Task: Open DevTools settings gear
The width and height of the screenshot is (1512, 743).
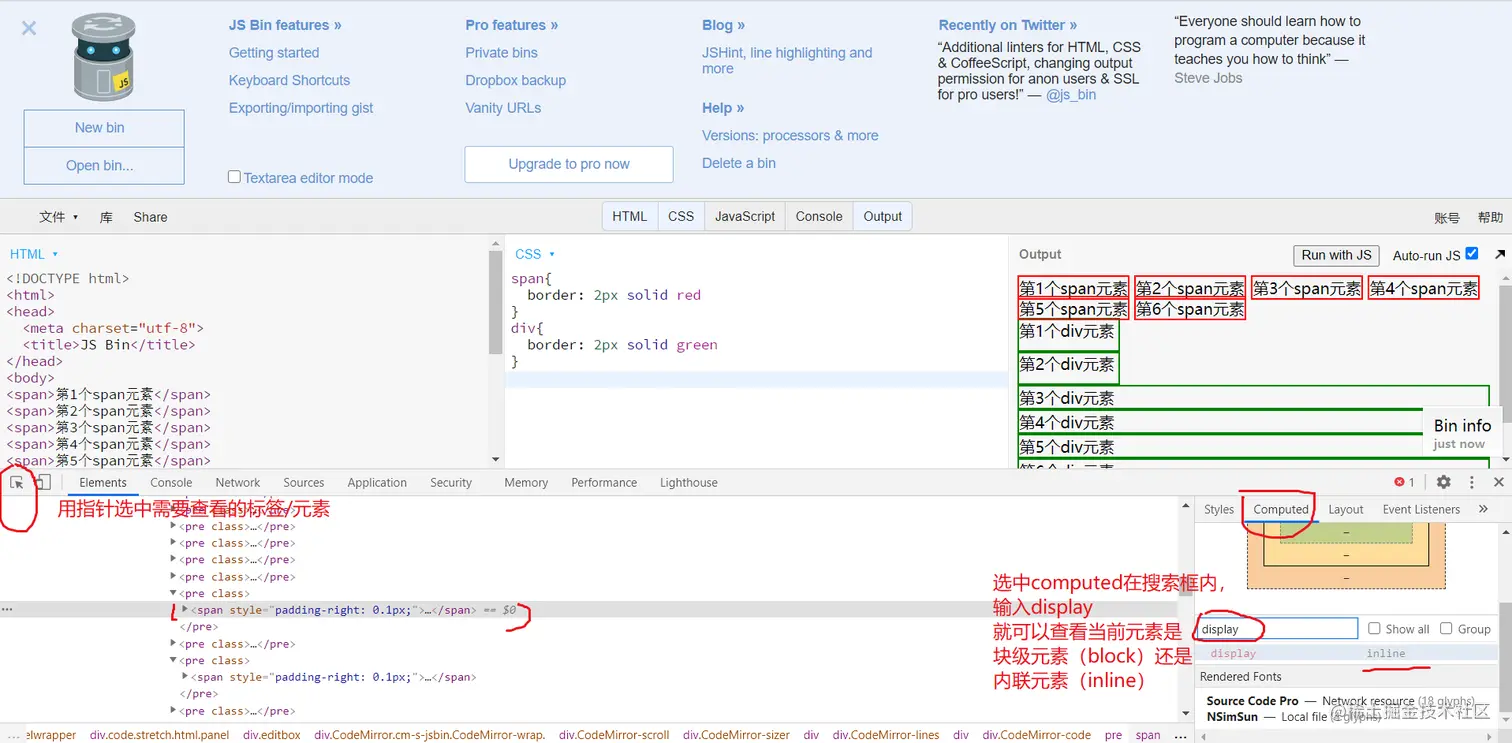Action: tap(1443, 482)
